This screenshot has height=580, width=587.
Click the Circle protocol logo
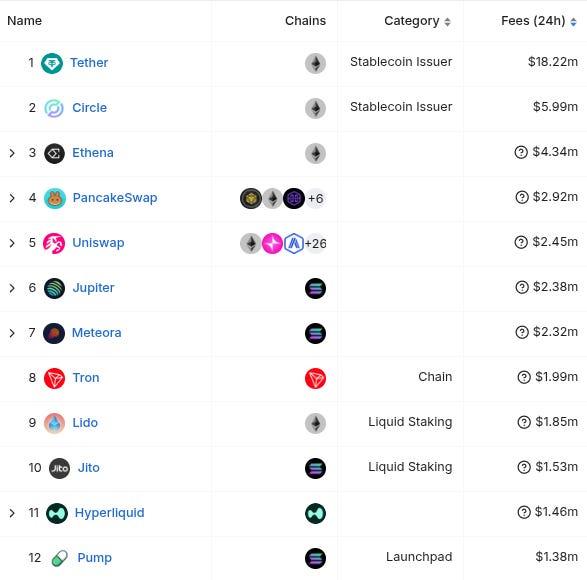pyautogui.click(x=54, y=108)
